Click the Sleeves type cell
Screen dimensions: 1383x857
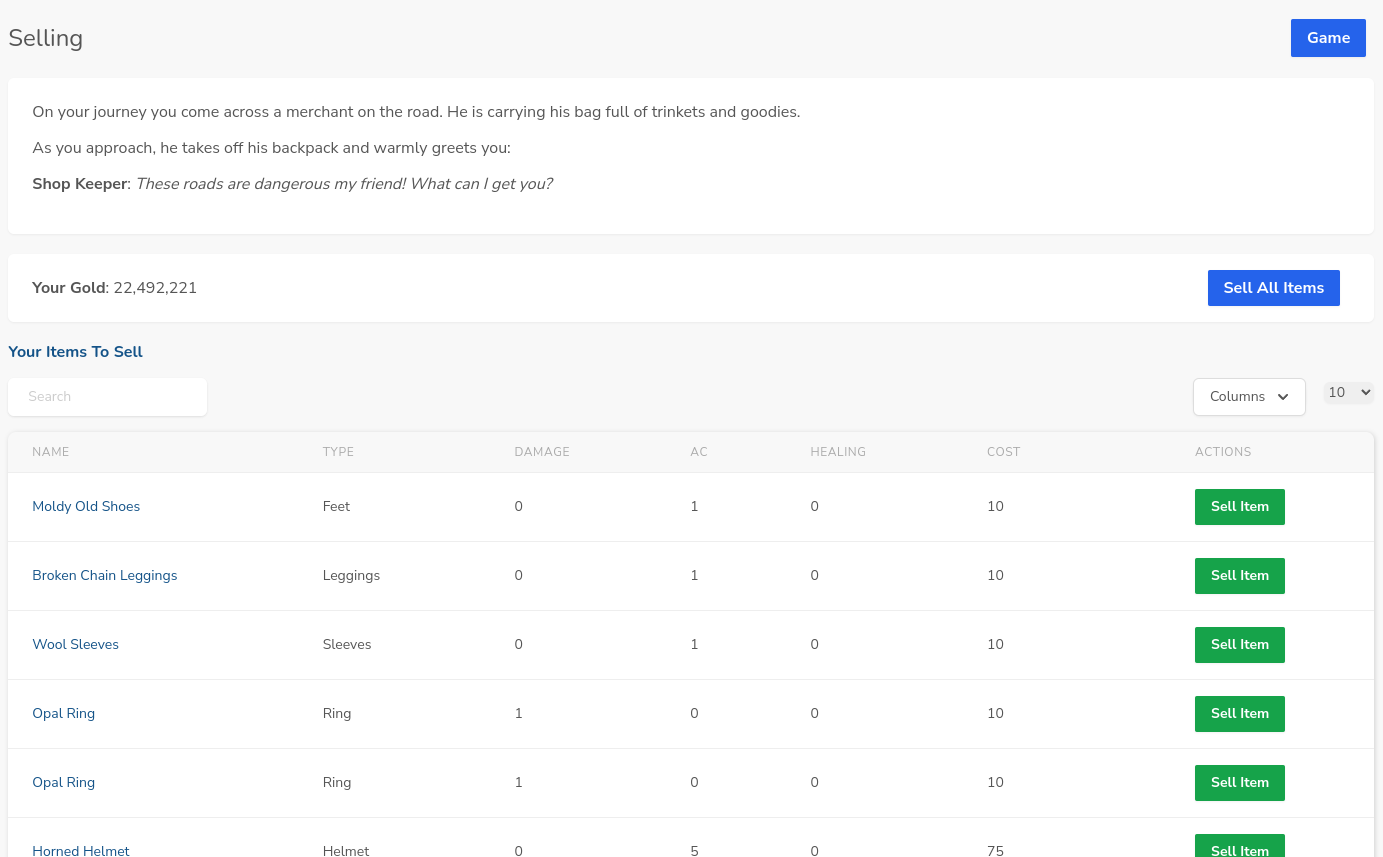click(x=347, y=645)
